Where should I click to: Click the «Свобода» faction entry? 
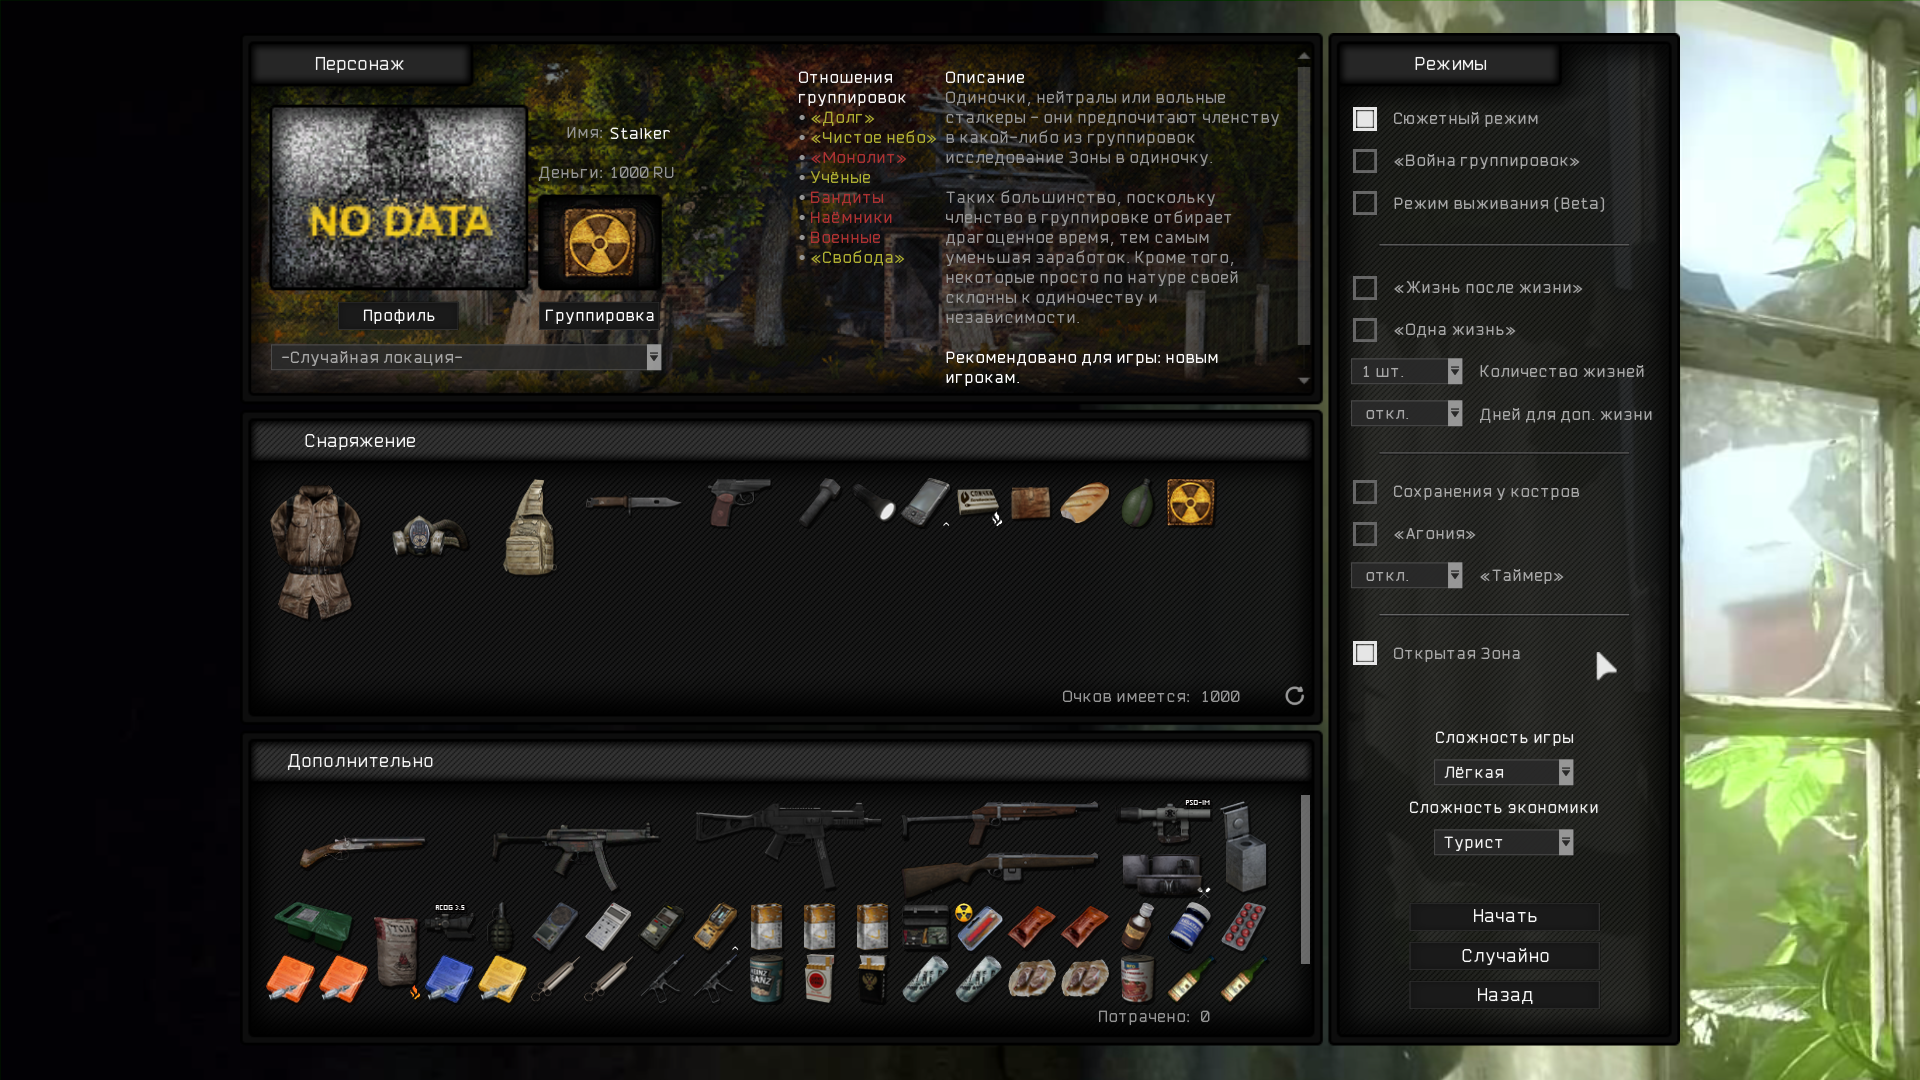[x=857, y=258]
